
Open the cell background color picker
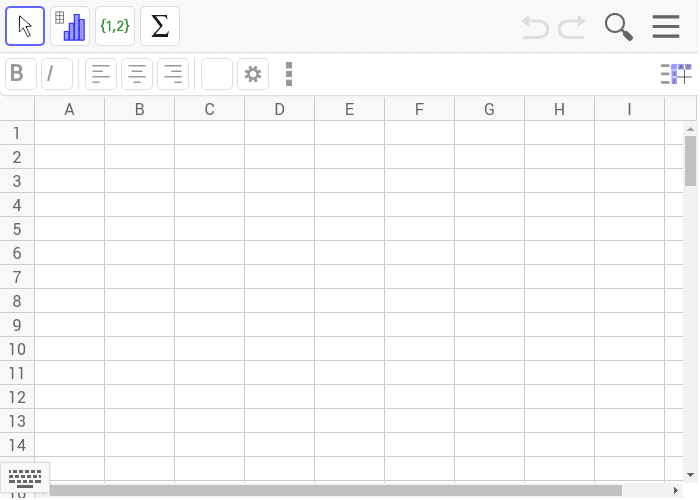[x=217, y=74]
